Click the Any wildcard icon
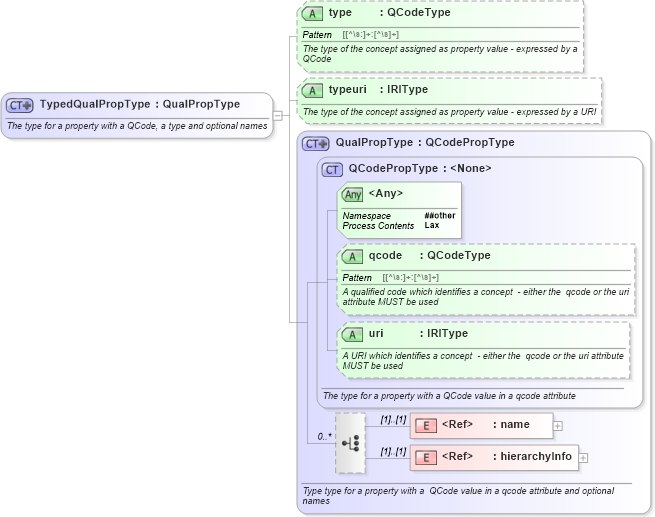This screenshot has height=517, width=655. click(x=353, y=195)
